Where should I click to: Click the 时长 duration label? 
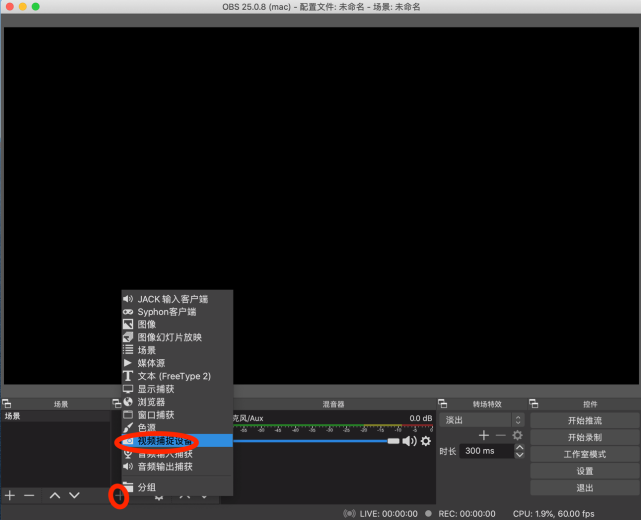coord(448,451)
